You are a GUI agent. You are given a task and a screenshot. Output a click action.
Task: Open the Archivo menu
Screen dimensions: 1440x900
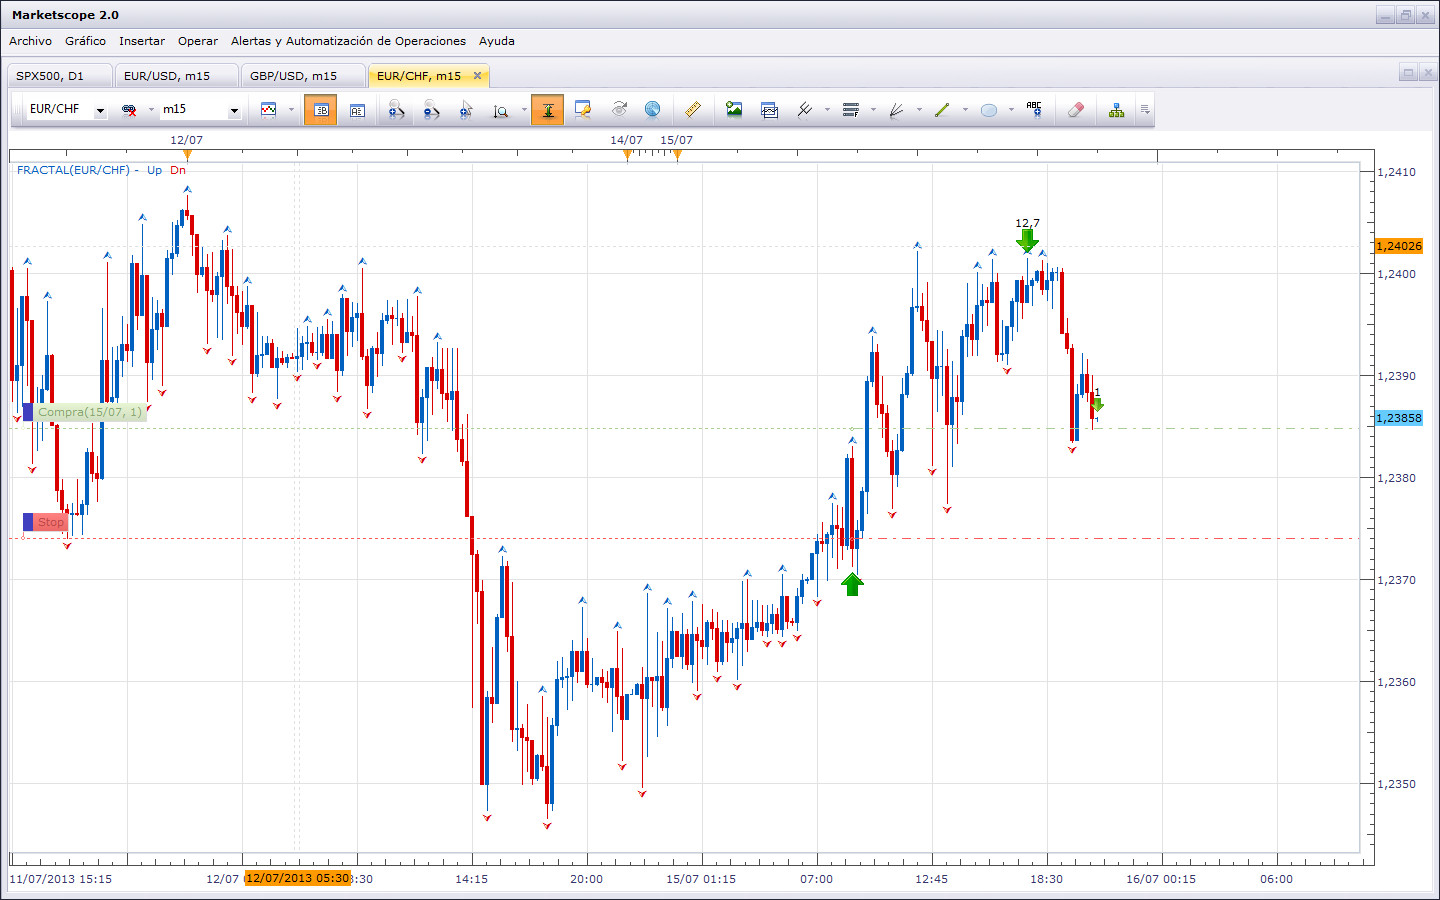click(x=30, y=41)
